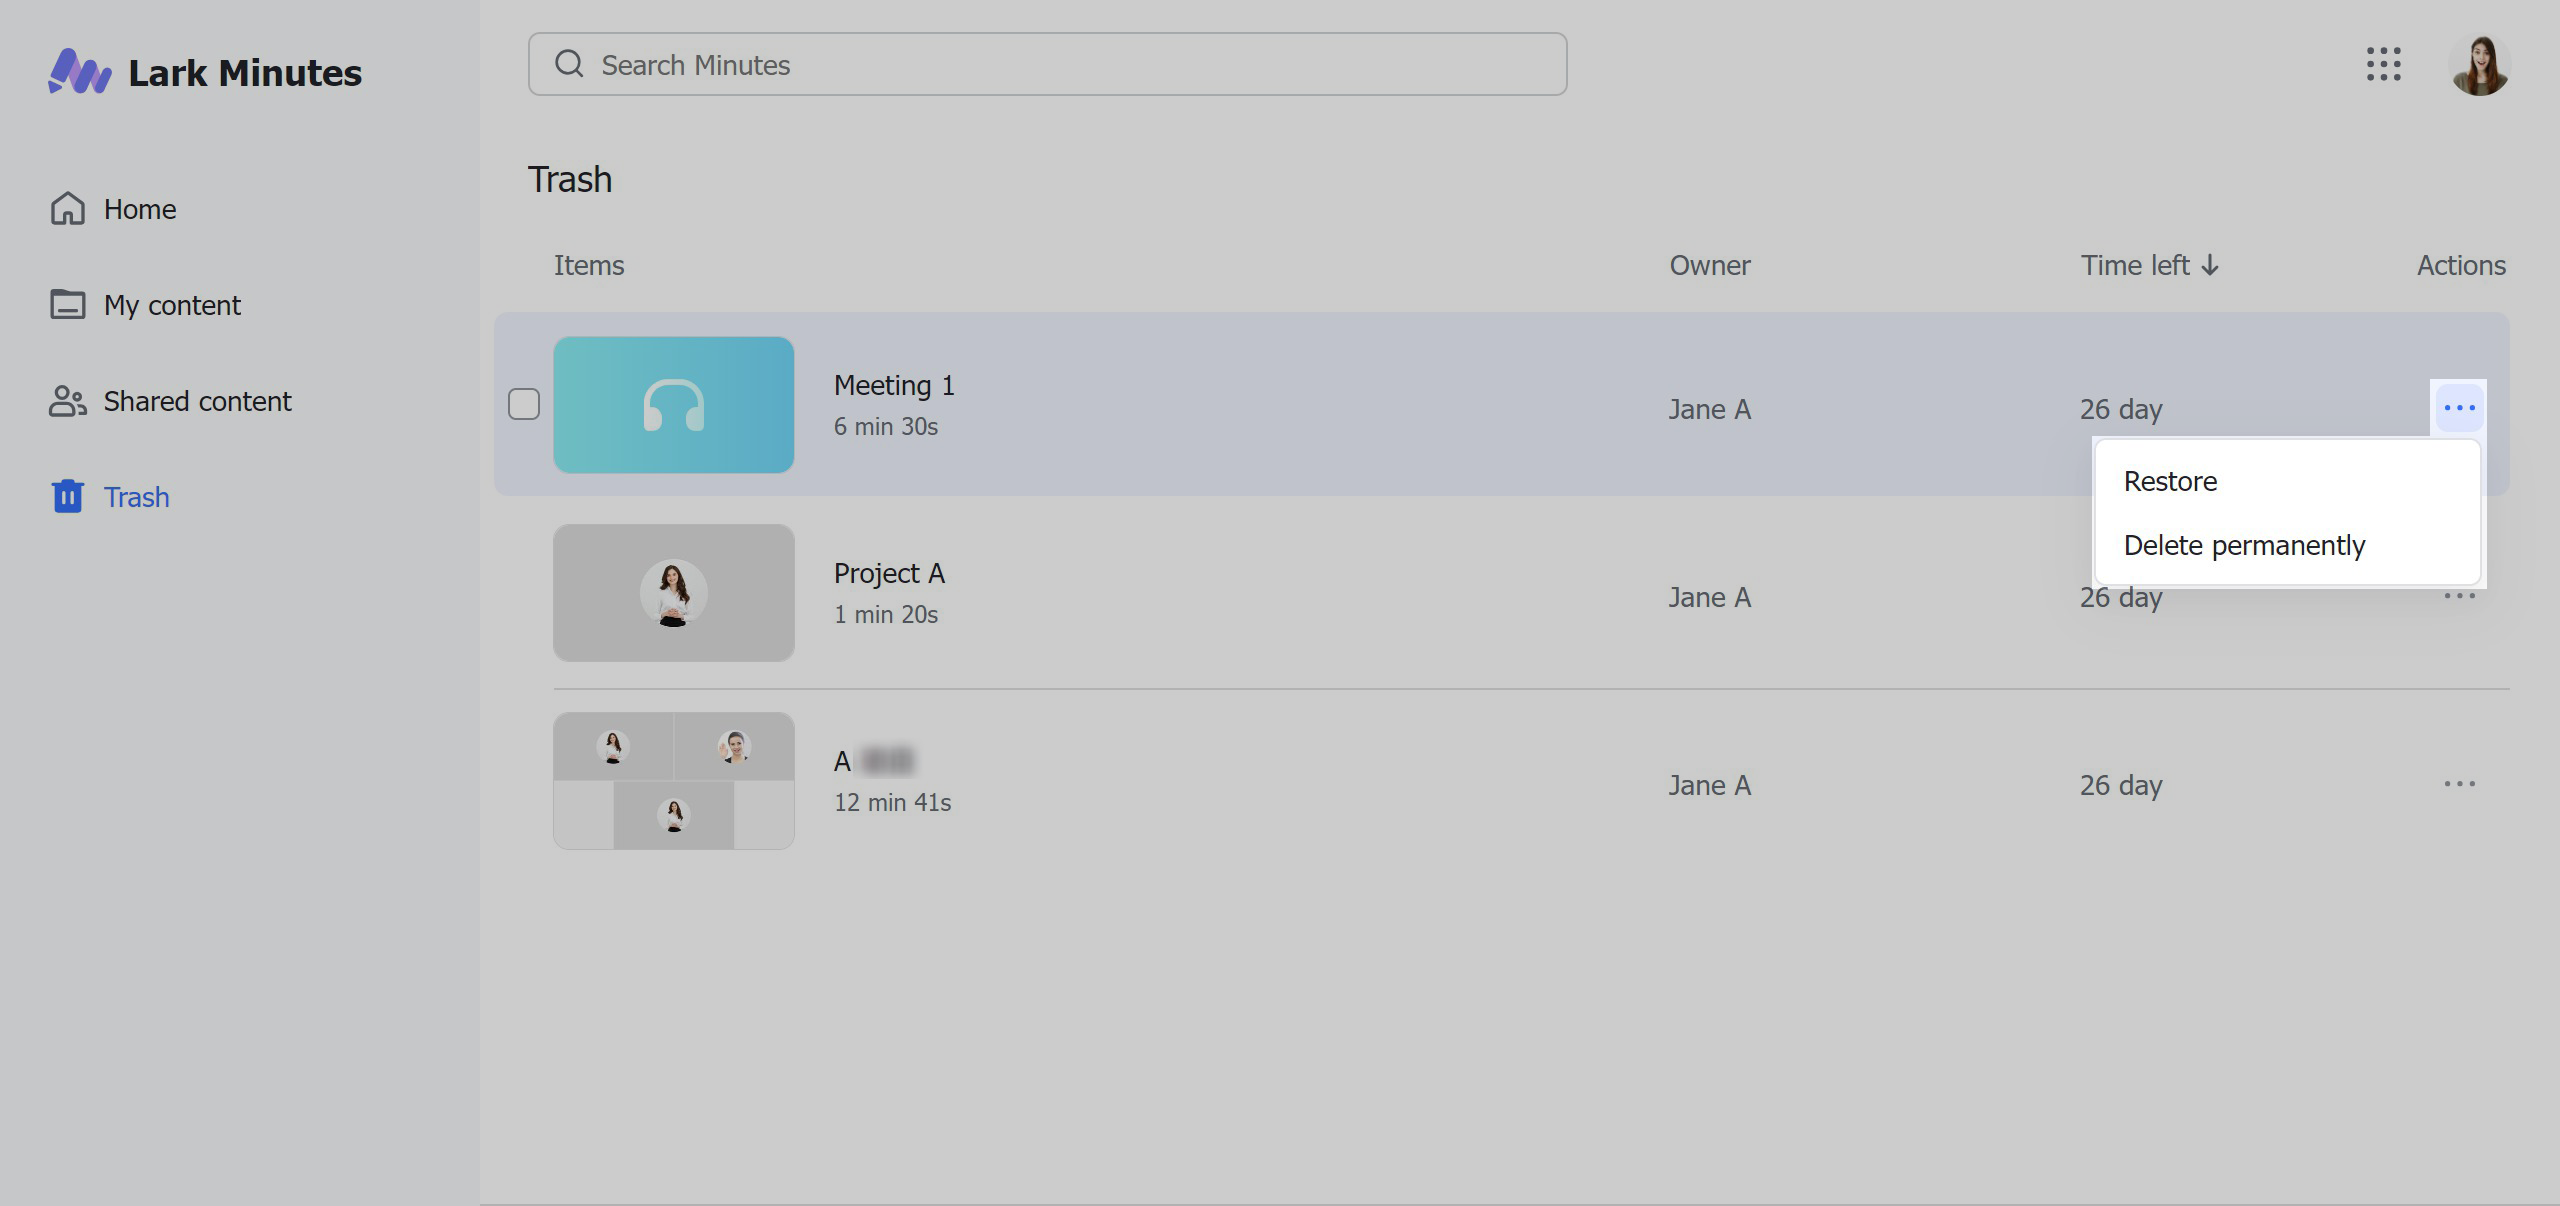This screenshot has height=1206, width=2560.
Task: Sort by Time Left column
Action: click(2149, 264)
